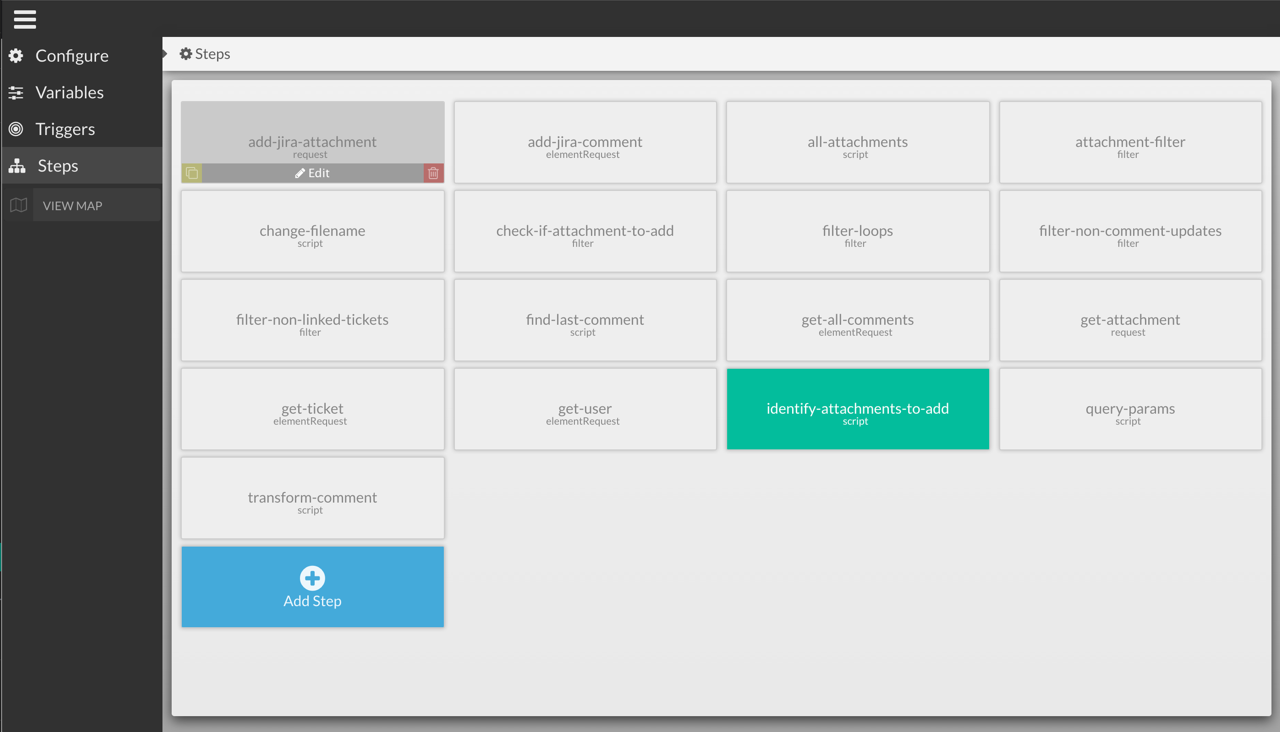
Task: Select the get-attachment request step
Action: coord(1130,320)
